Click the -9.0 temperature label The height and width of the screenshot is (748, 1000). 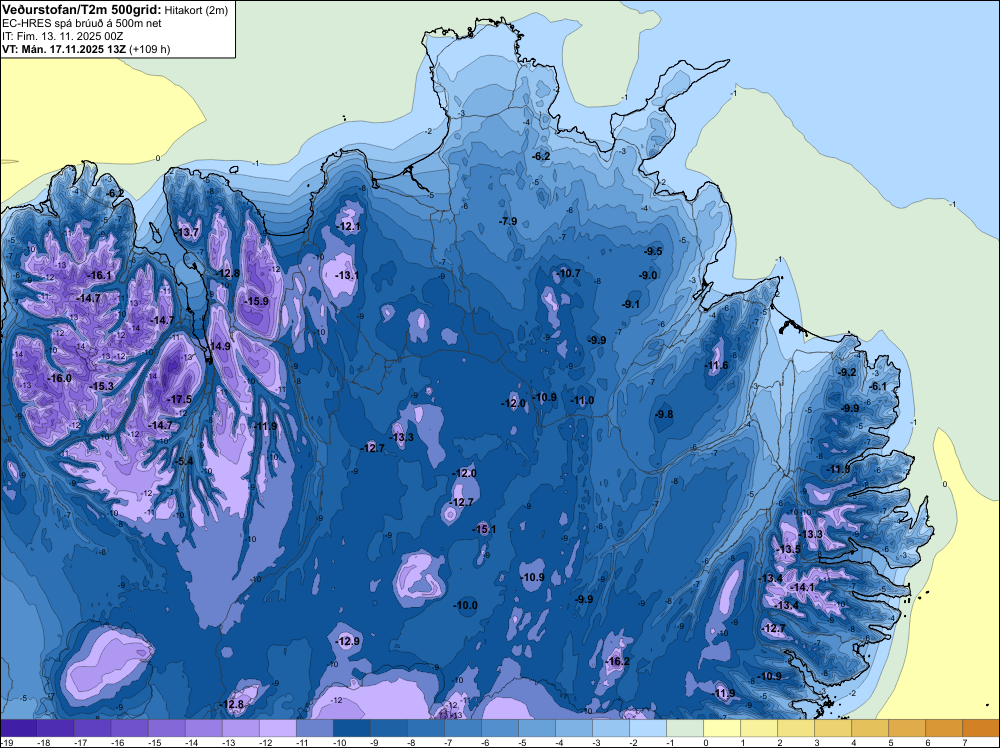click(x=648, y=275)
